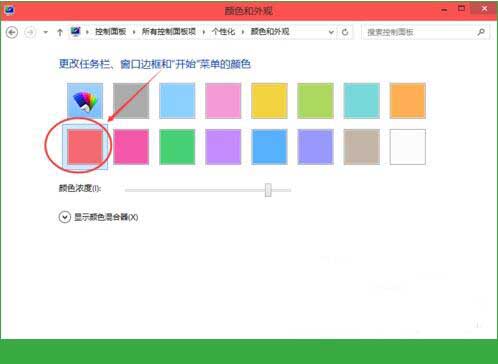
Task: Click the 颜色浓度 slider handle
Action: 268,190
